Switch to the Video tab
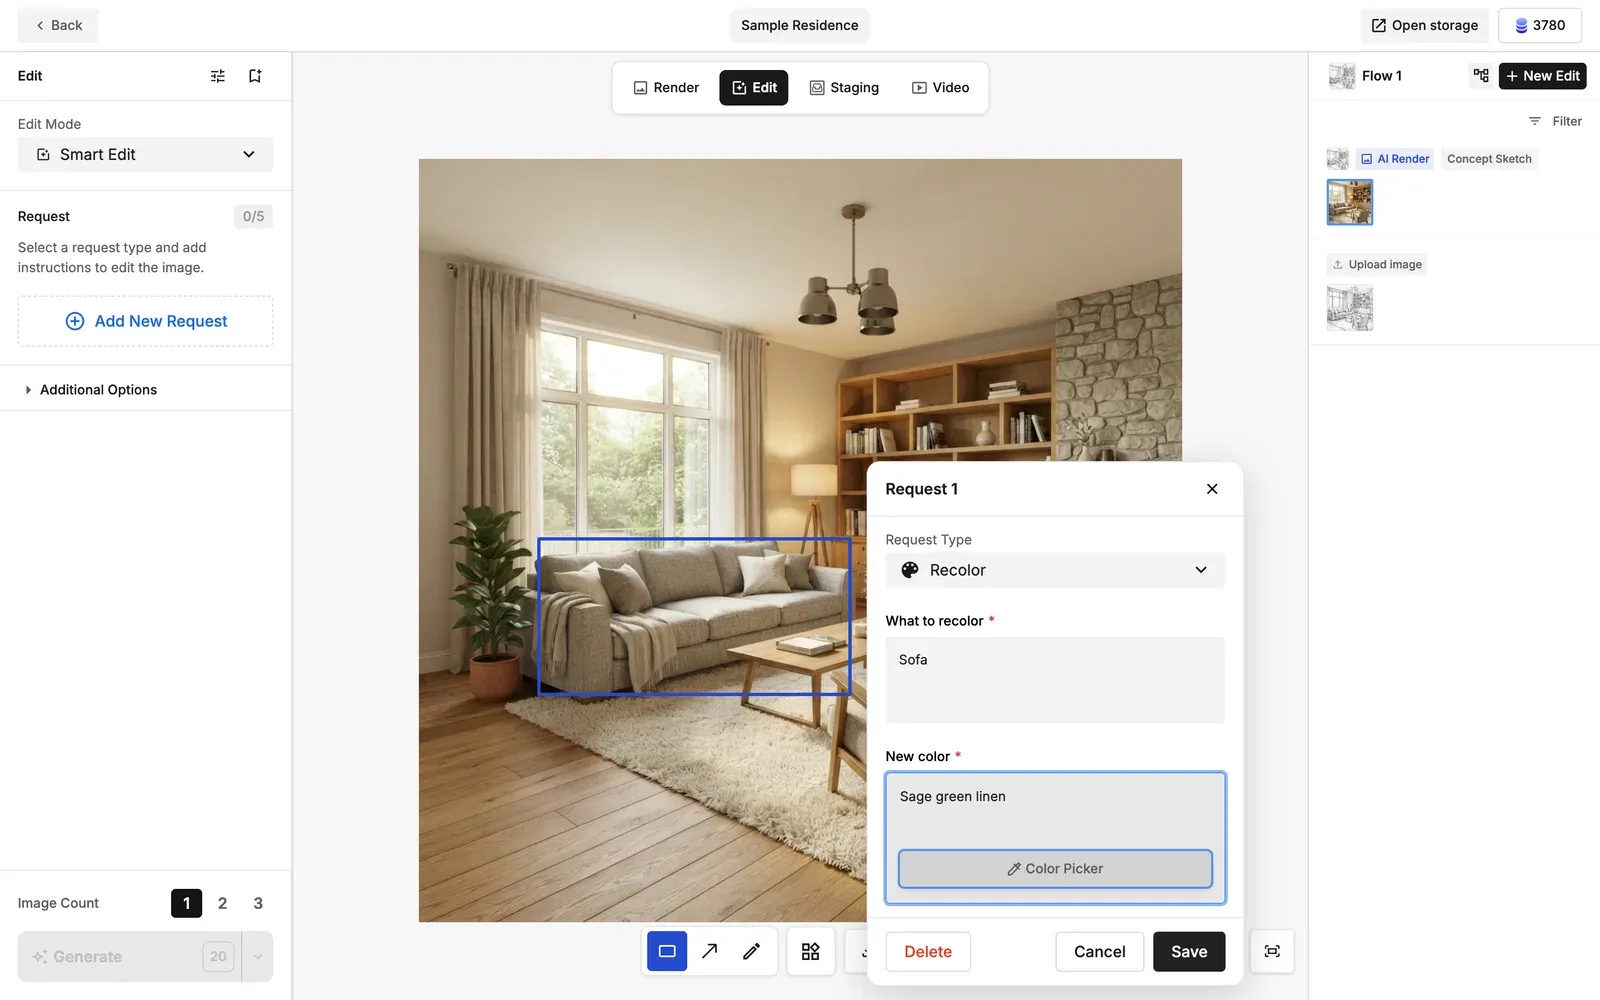The width and height of the screenshot is (1600, 1000). point(941,88)
